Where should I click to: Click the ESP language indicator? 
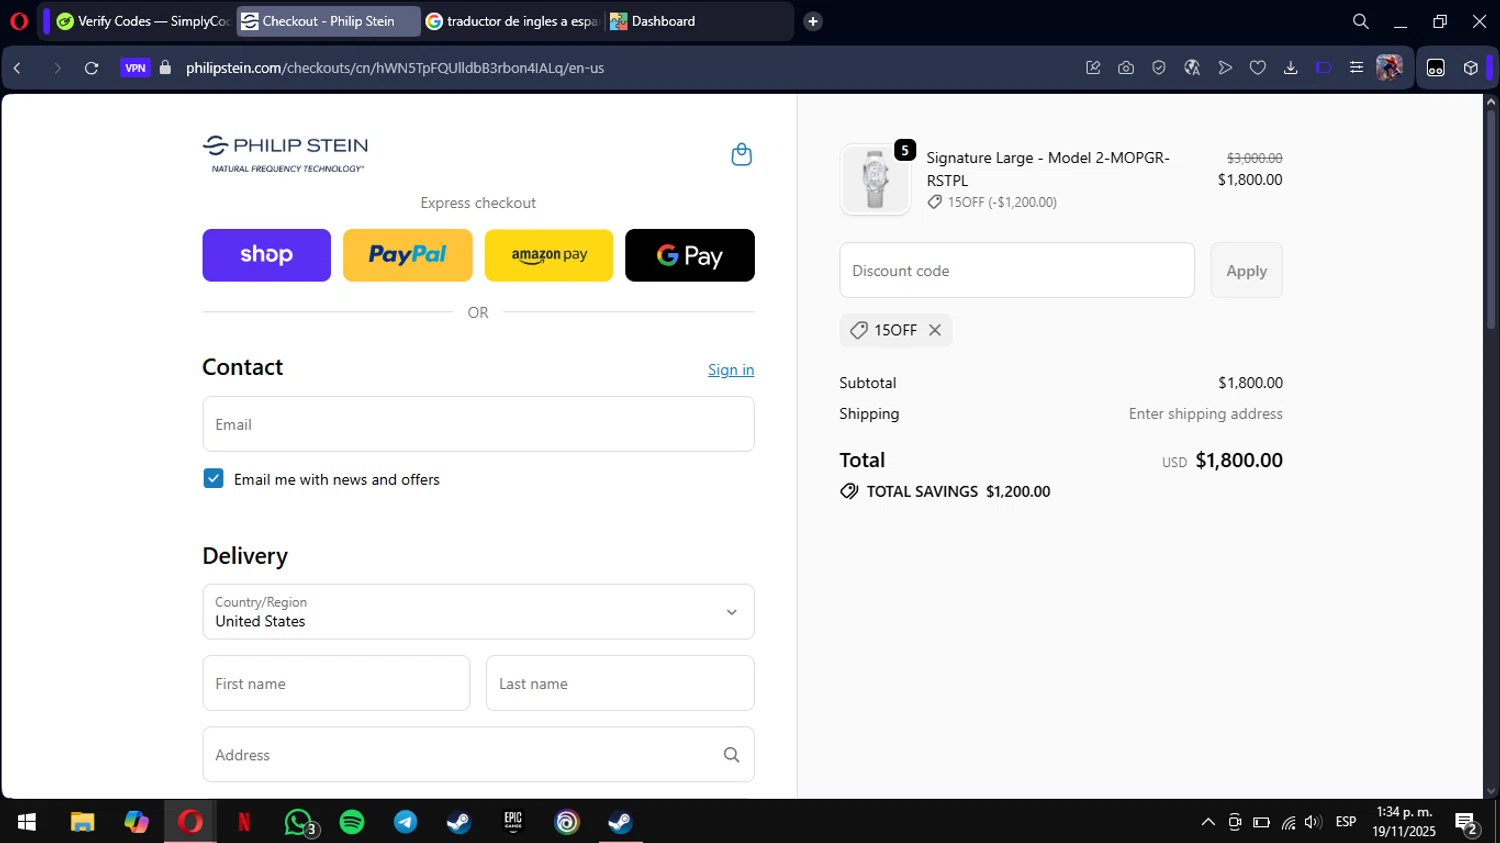[x=1346, y=822]
